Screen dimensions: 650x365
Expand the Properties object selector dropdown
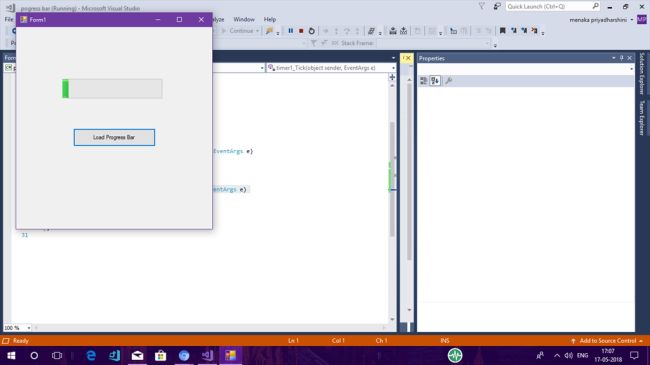(631, 69)
